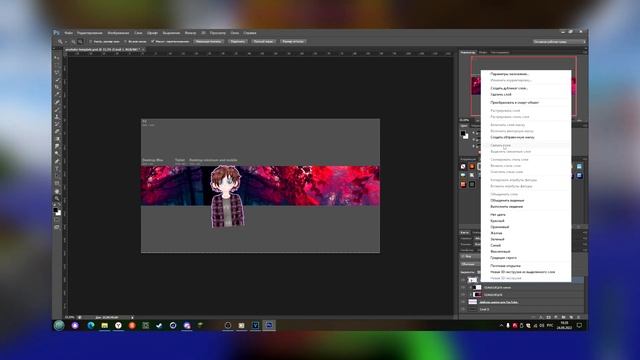Screen dimensions: 640x360
Task: Click the zoom-in magnifier in options bar
Action: [73, 42]
